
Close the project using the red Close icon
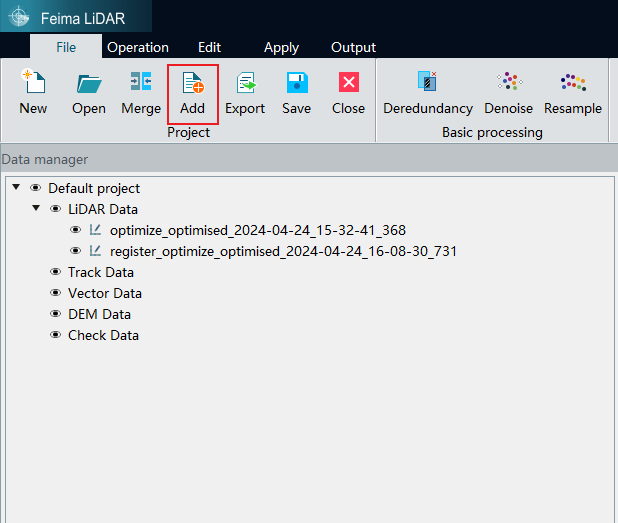coord(348,84)
